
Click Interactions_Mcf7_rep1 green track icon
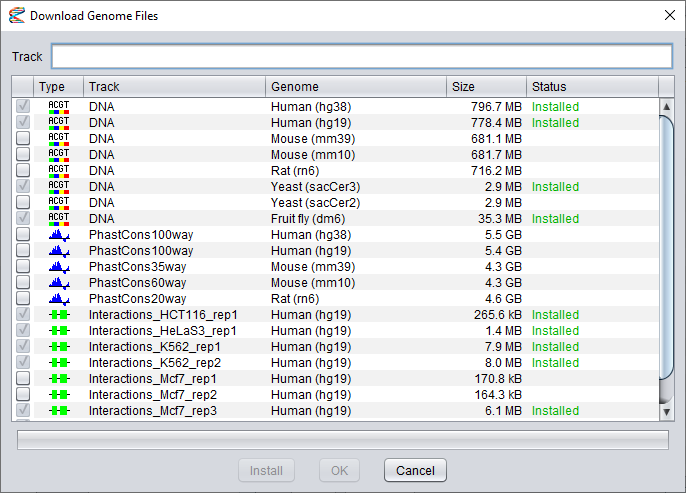point(59,379)
